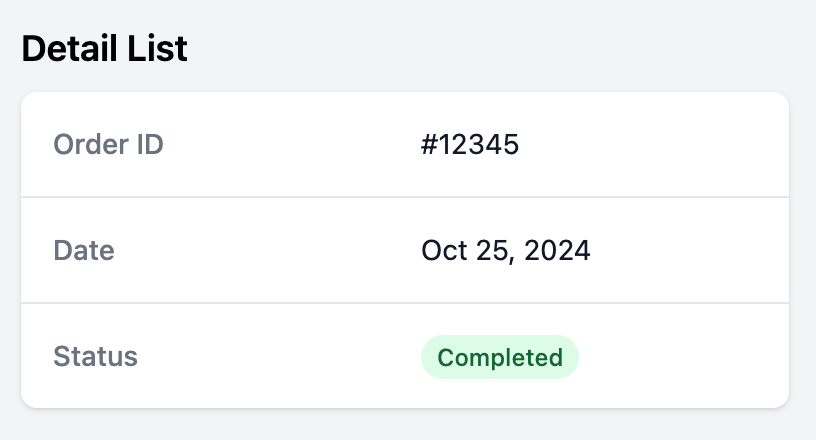Click the Completed status badge
Screen dimensions: 816x440
coord(500,357)
